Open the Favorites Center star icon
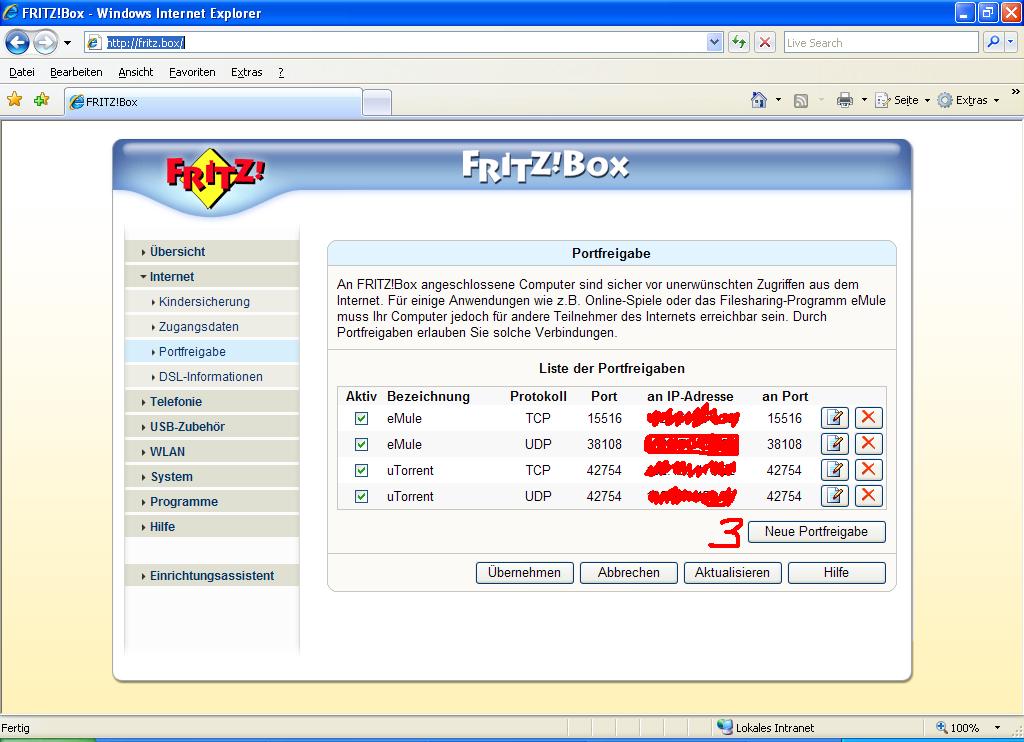 [14, 100]
